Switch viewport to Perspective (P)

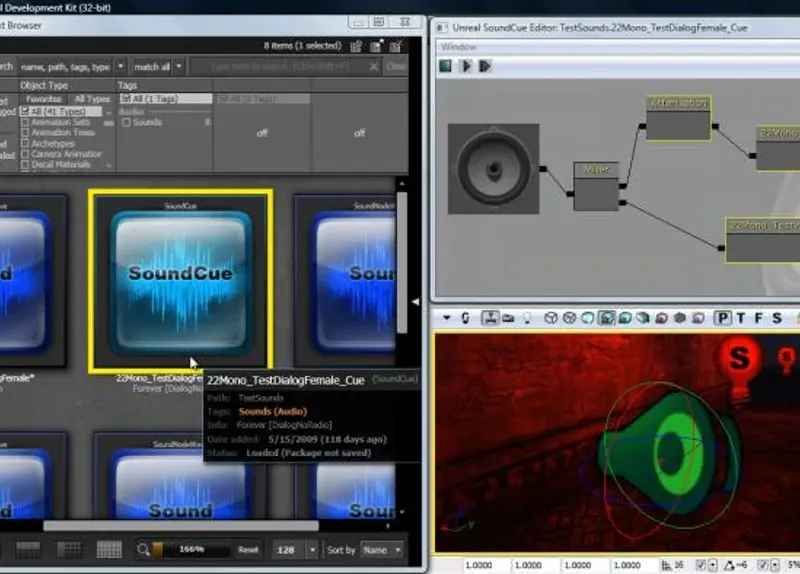tap(722, 318)
